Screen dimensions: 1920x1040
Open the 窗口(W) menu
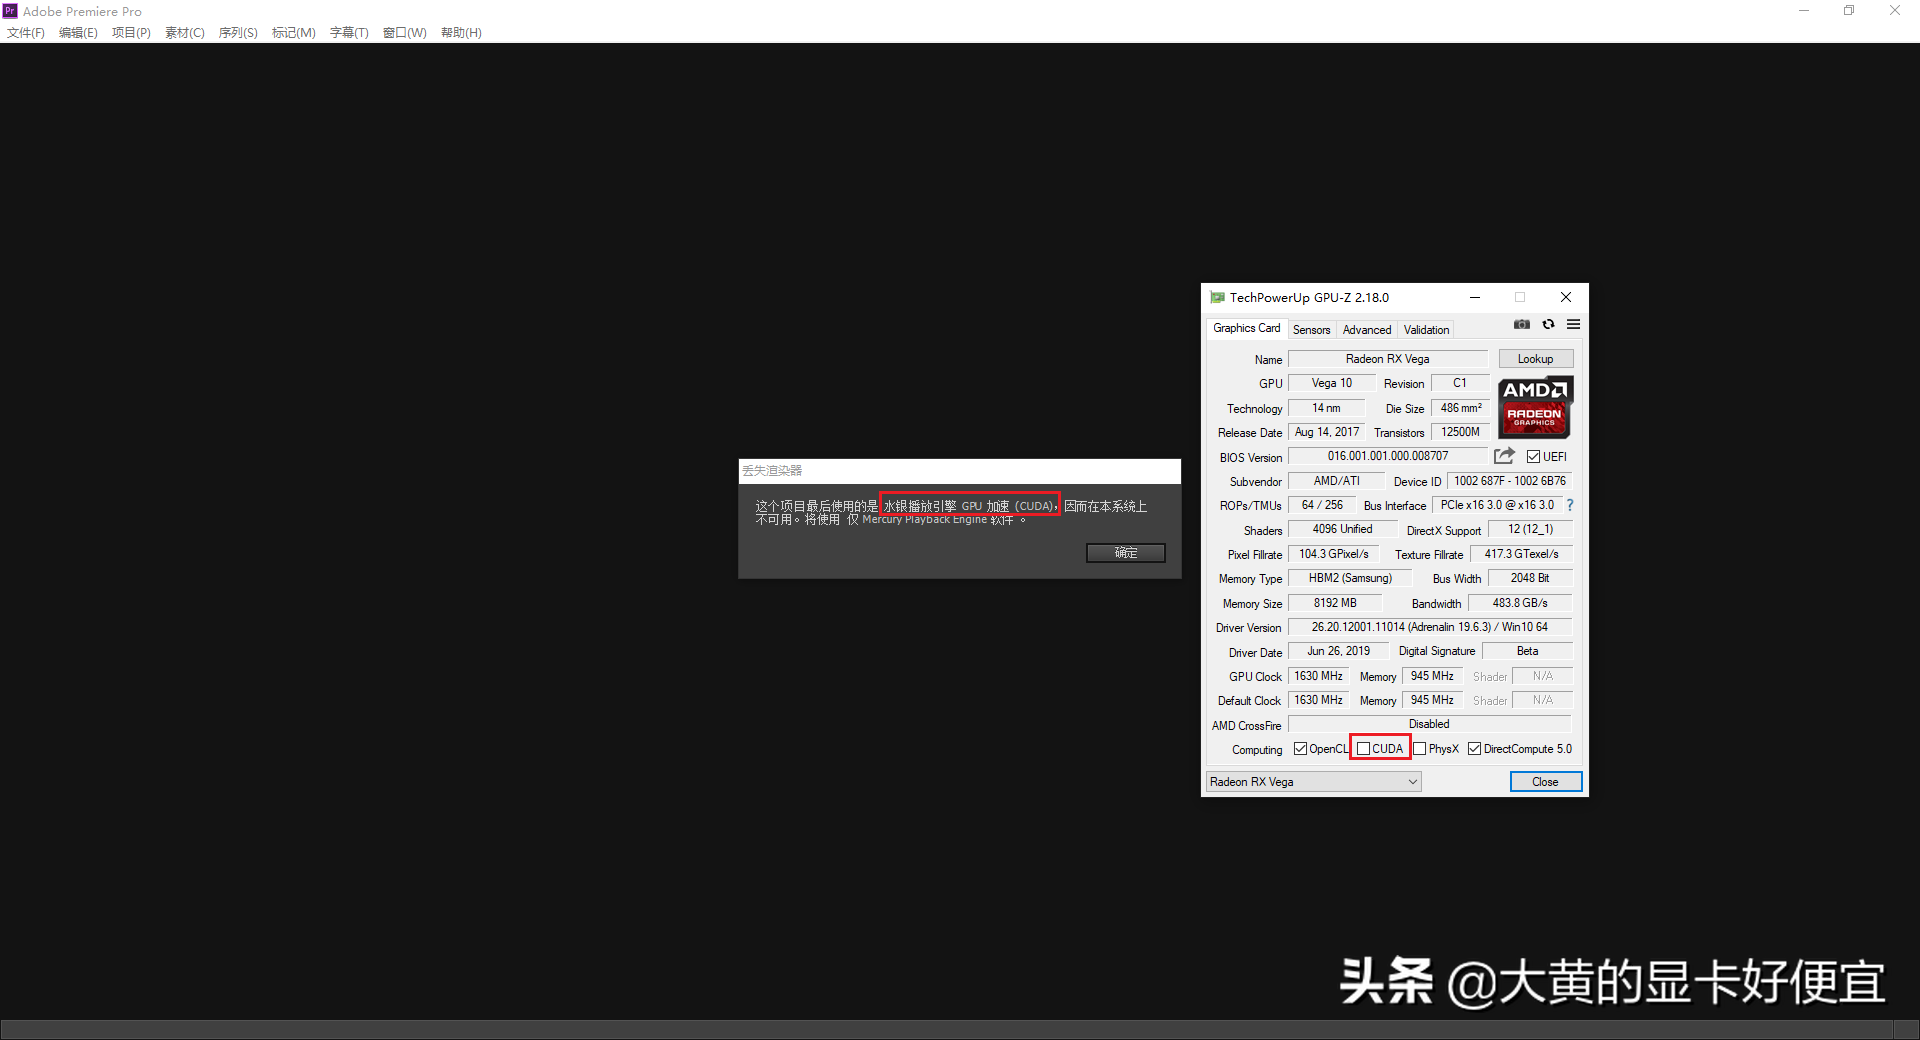click(405, 33)
